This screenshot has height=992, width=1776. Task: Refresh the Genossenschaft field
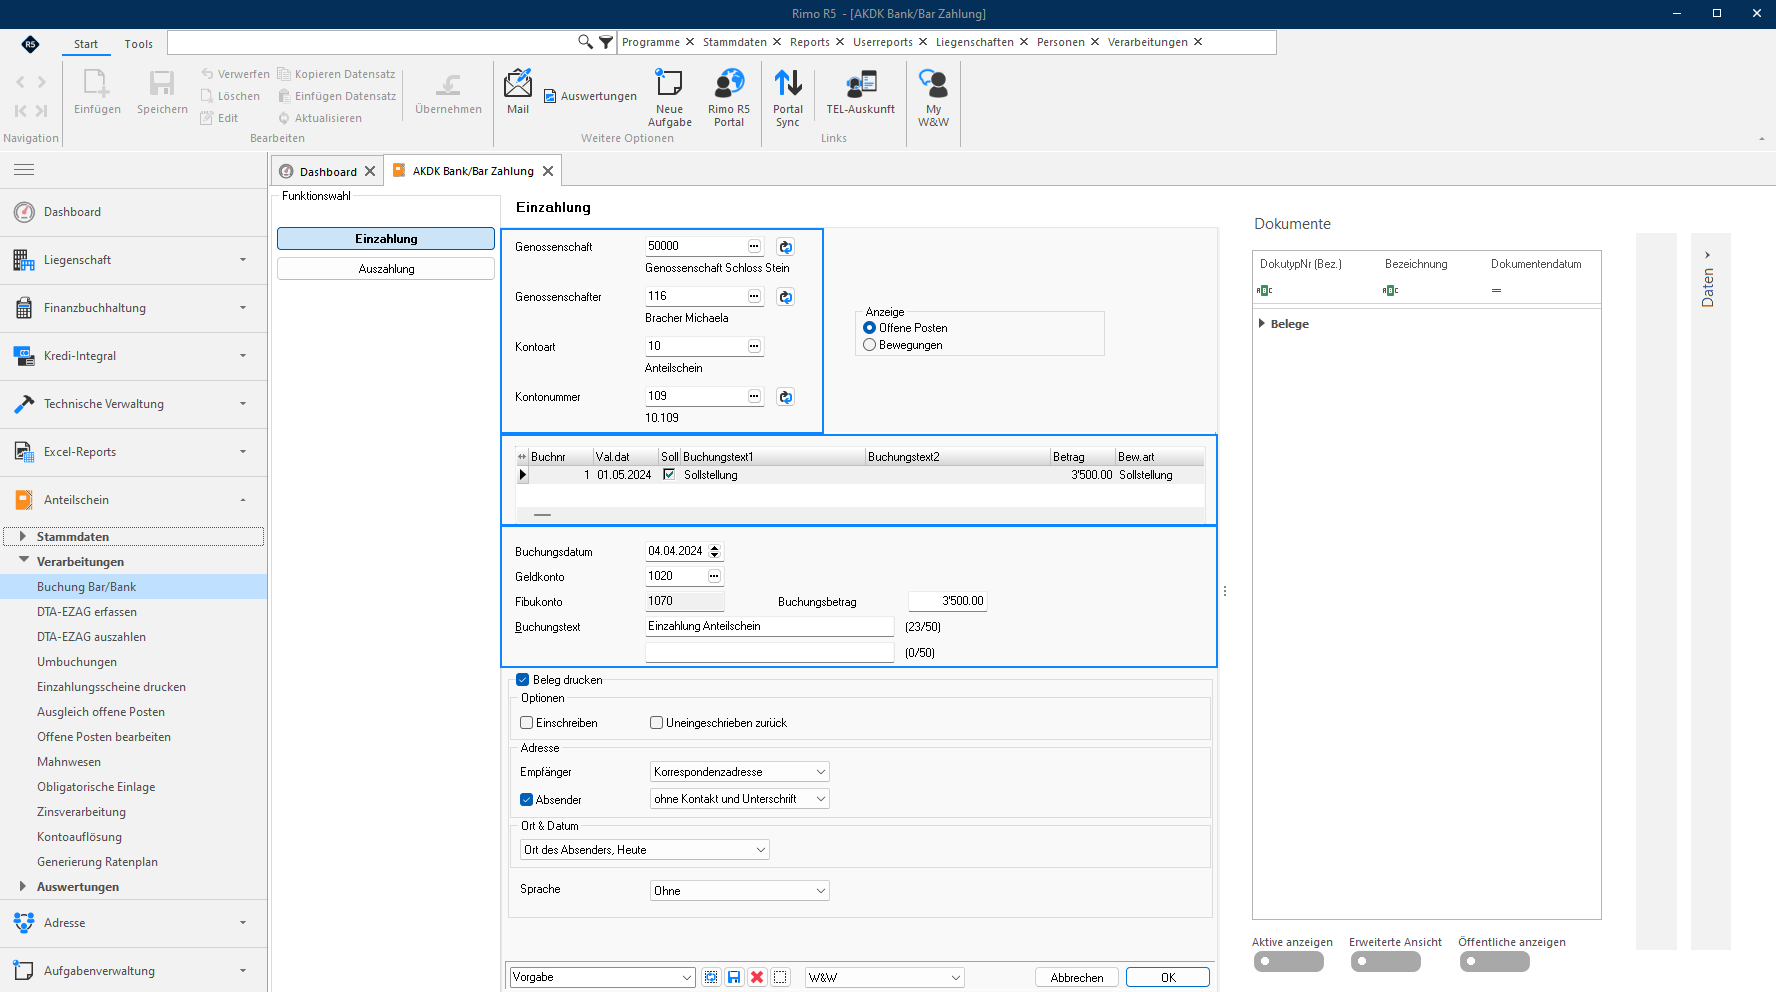click(x=786, y=246)
